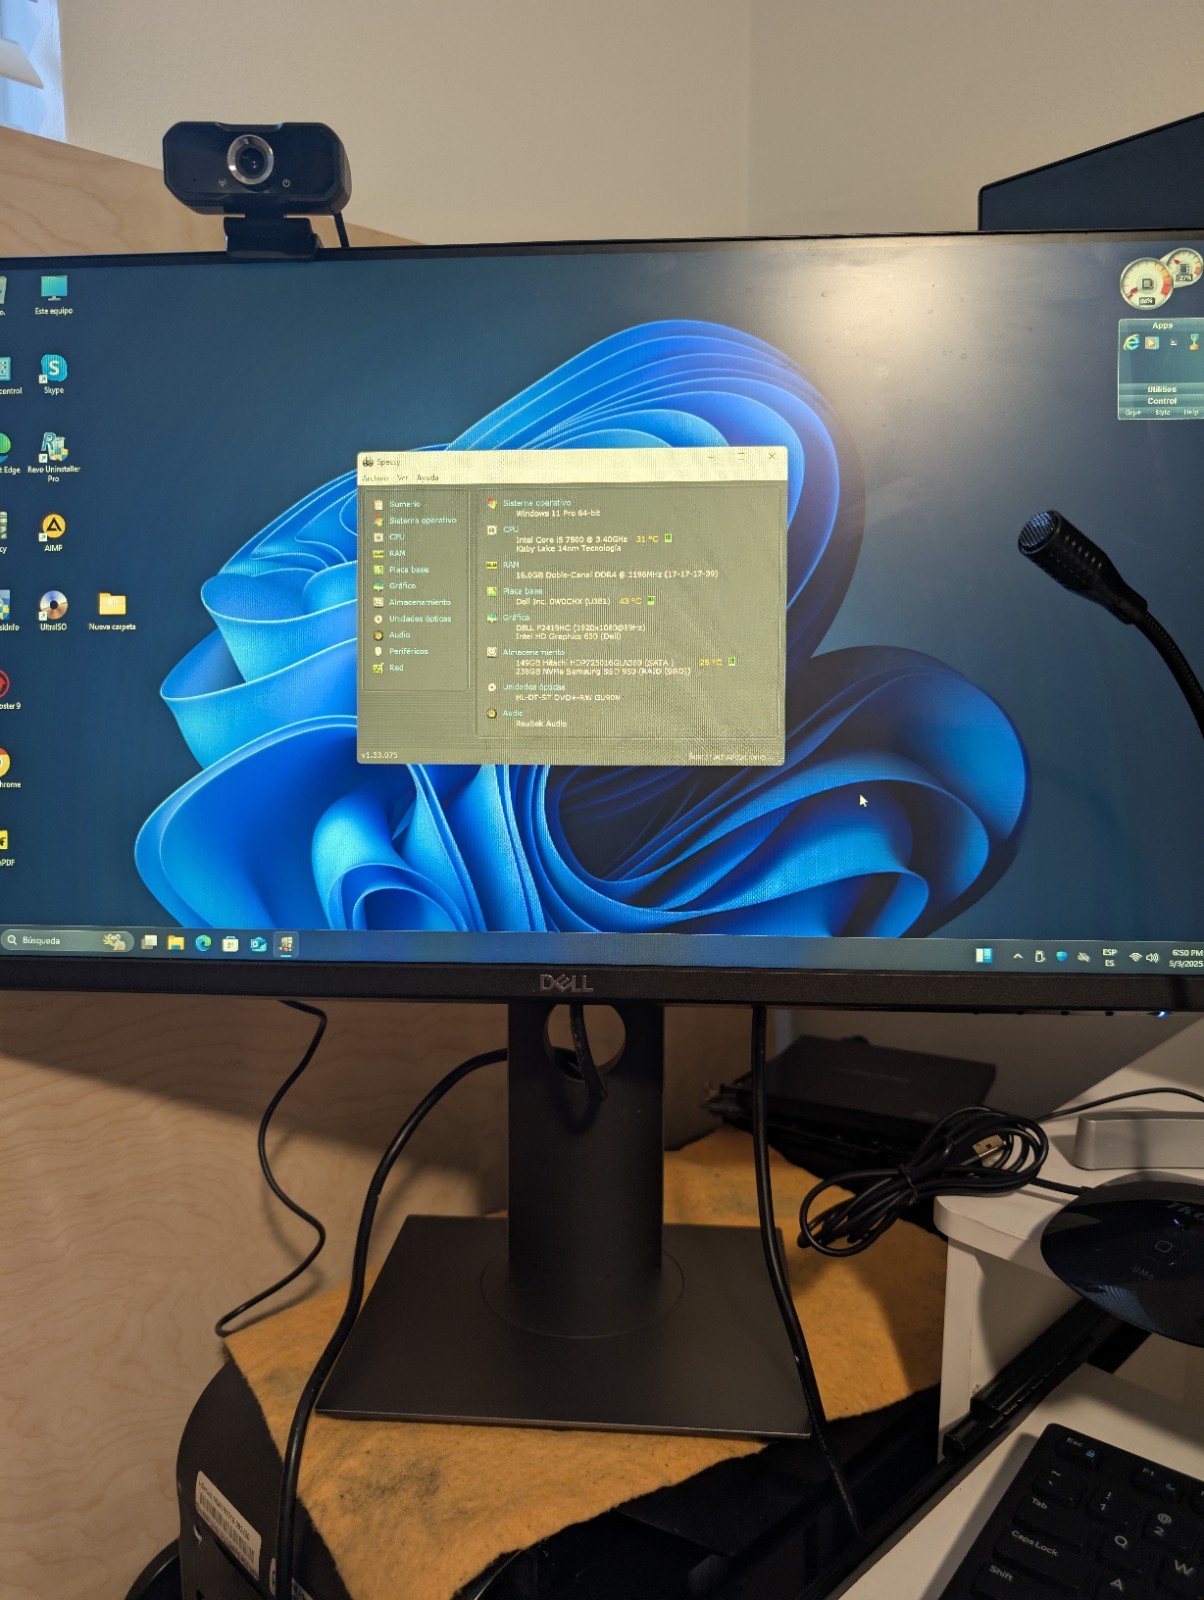The height and width of the screenshot is (1600, 1204).
Task: Open Unidades ópticas in the sidebar
Action: pos(419,619)
